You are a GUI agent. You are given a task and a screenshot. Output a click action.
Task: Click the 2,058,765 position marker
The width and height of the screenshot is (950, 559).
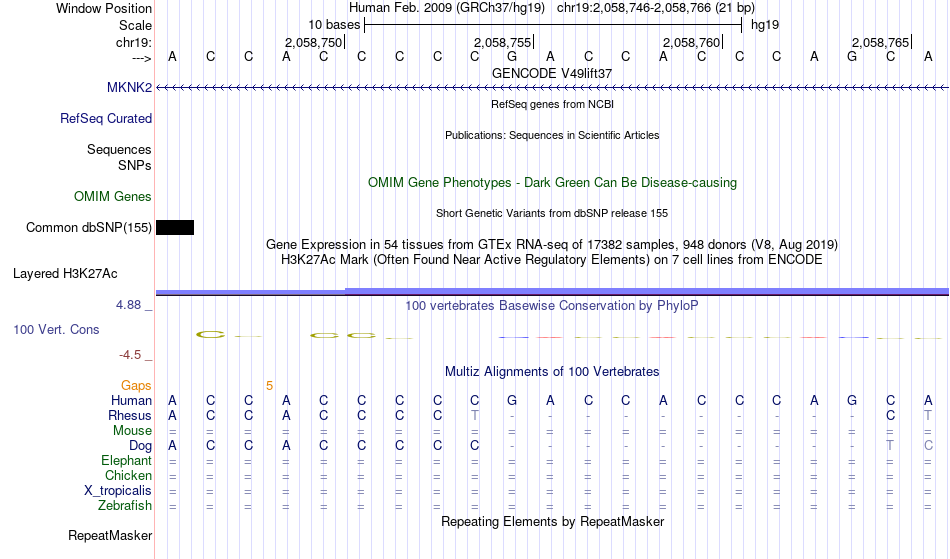point(881,42)
